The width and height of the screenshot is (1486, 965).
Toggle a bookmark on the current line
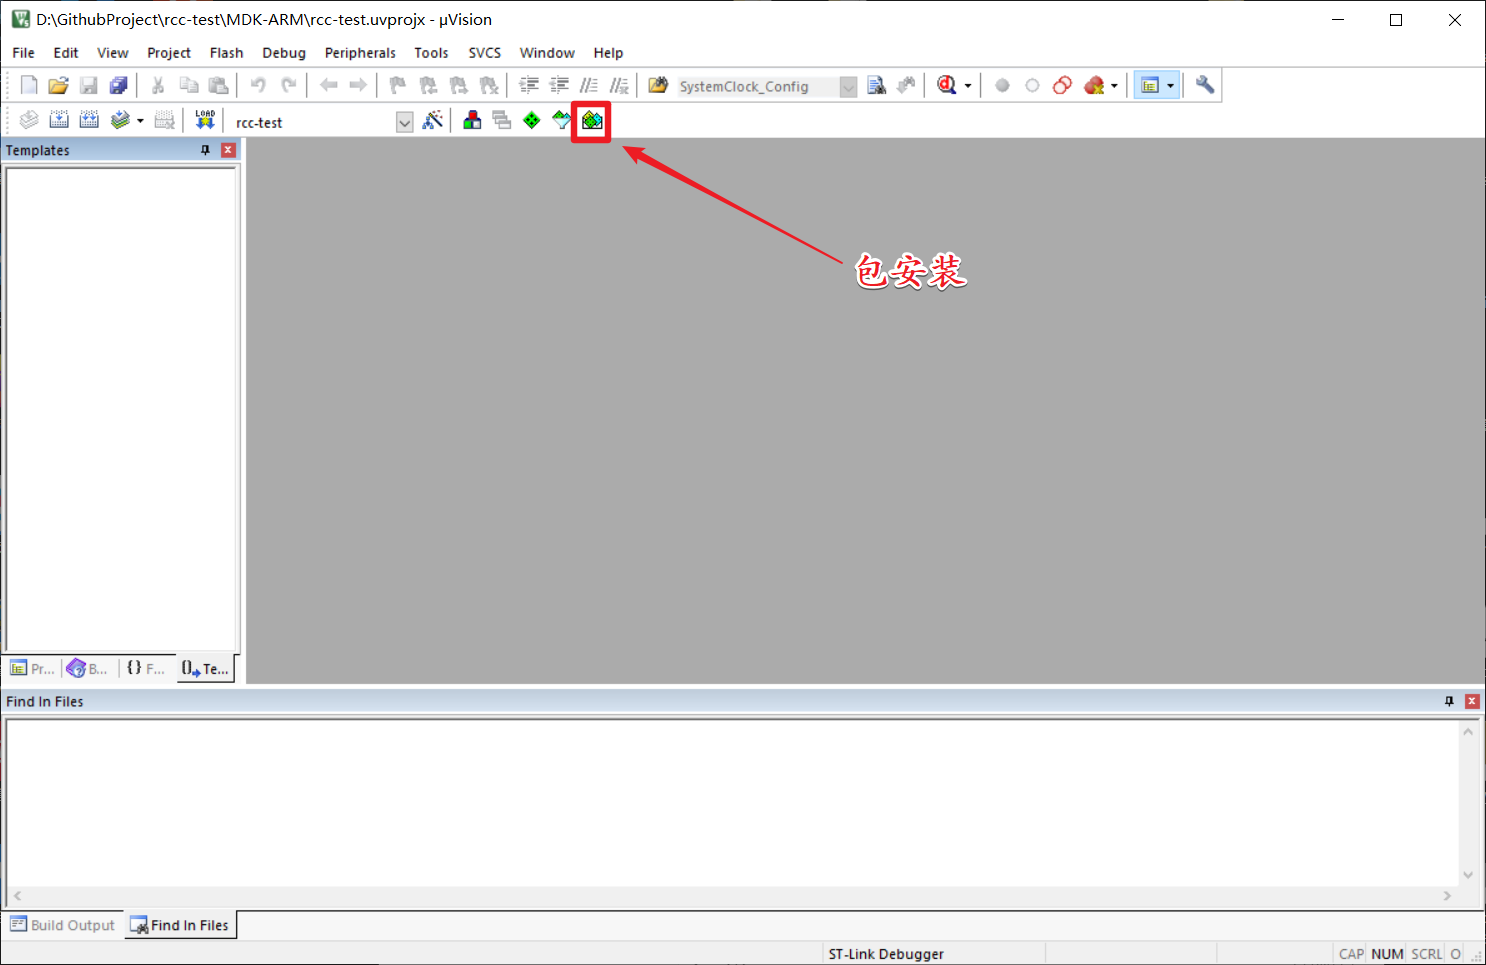(x=398, y=86)
